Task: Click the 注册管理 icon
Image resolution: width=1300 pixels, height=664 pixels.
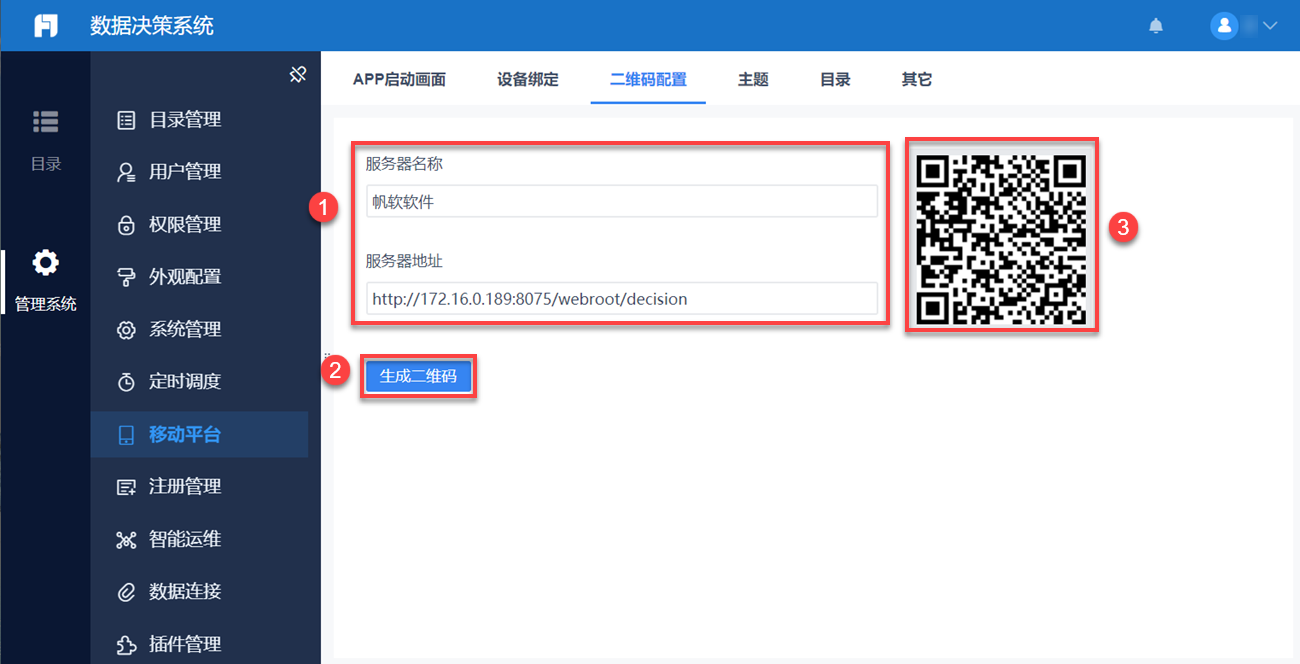Action: tap(126, 487)
